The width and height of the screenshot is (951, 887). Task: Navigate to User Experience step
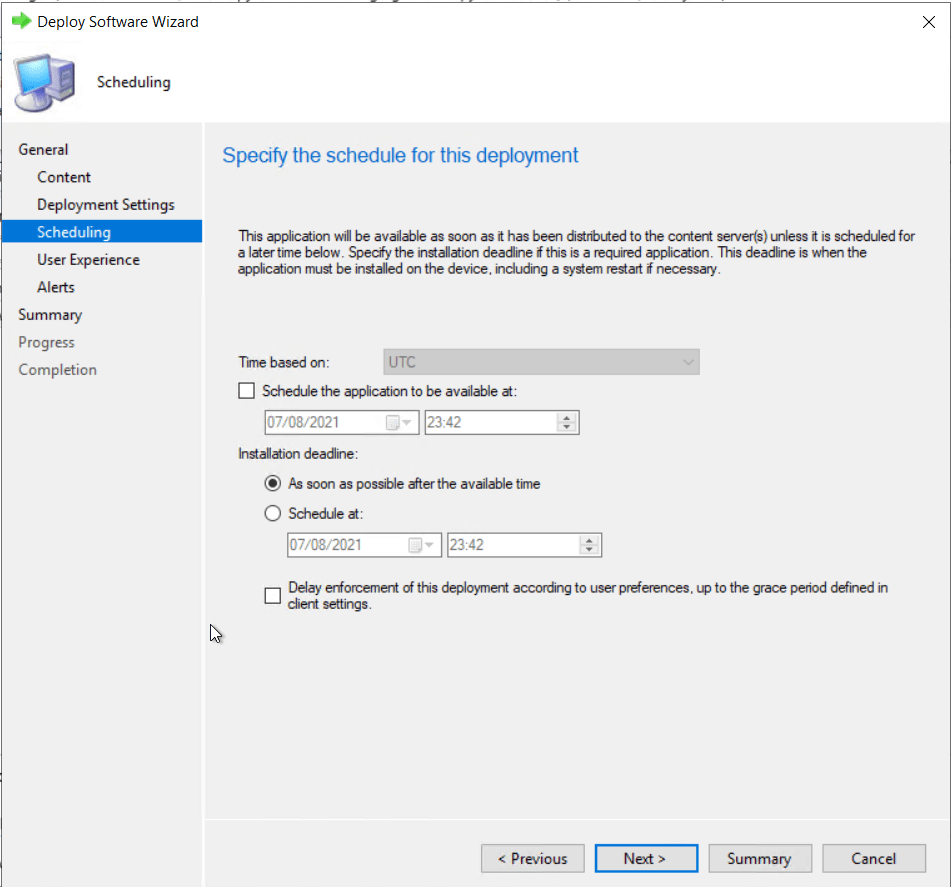88,260
